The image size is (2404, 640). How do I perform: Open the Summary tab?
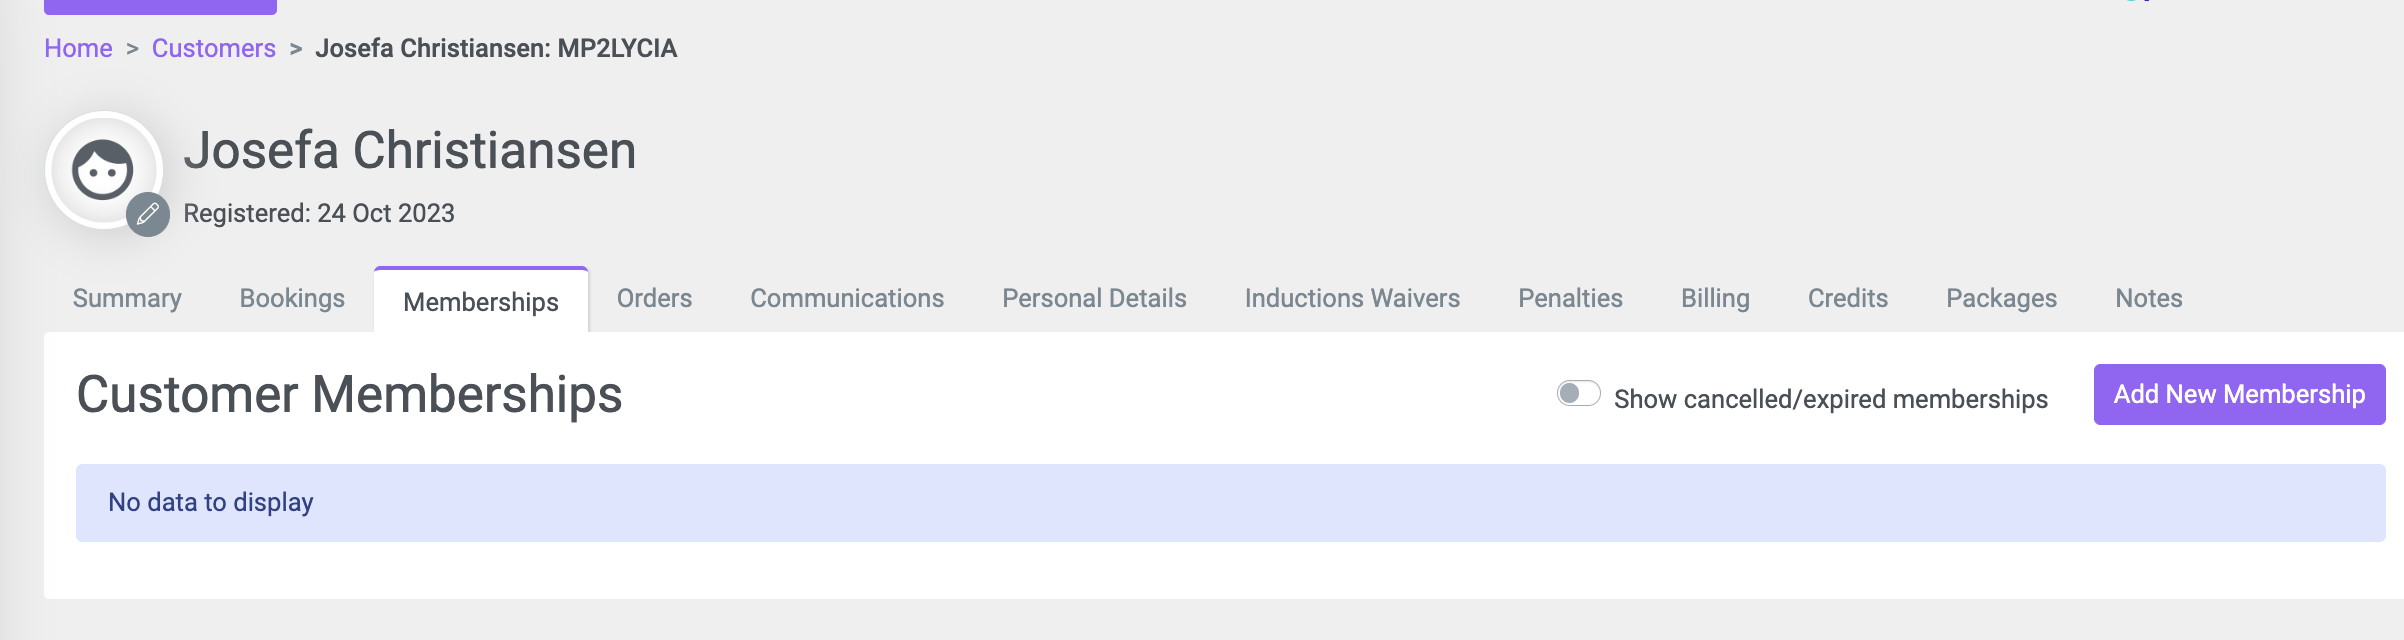(127, 298)
